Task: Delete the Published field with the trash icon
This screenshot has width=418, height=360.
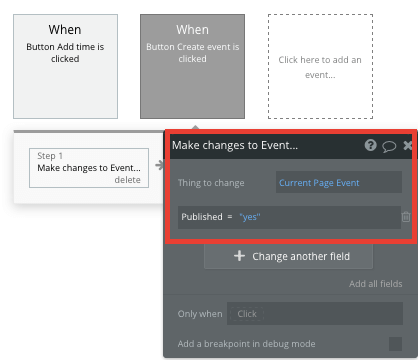Action: pyautogui.click(x=406, y=217)
